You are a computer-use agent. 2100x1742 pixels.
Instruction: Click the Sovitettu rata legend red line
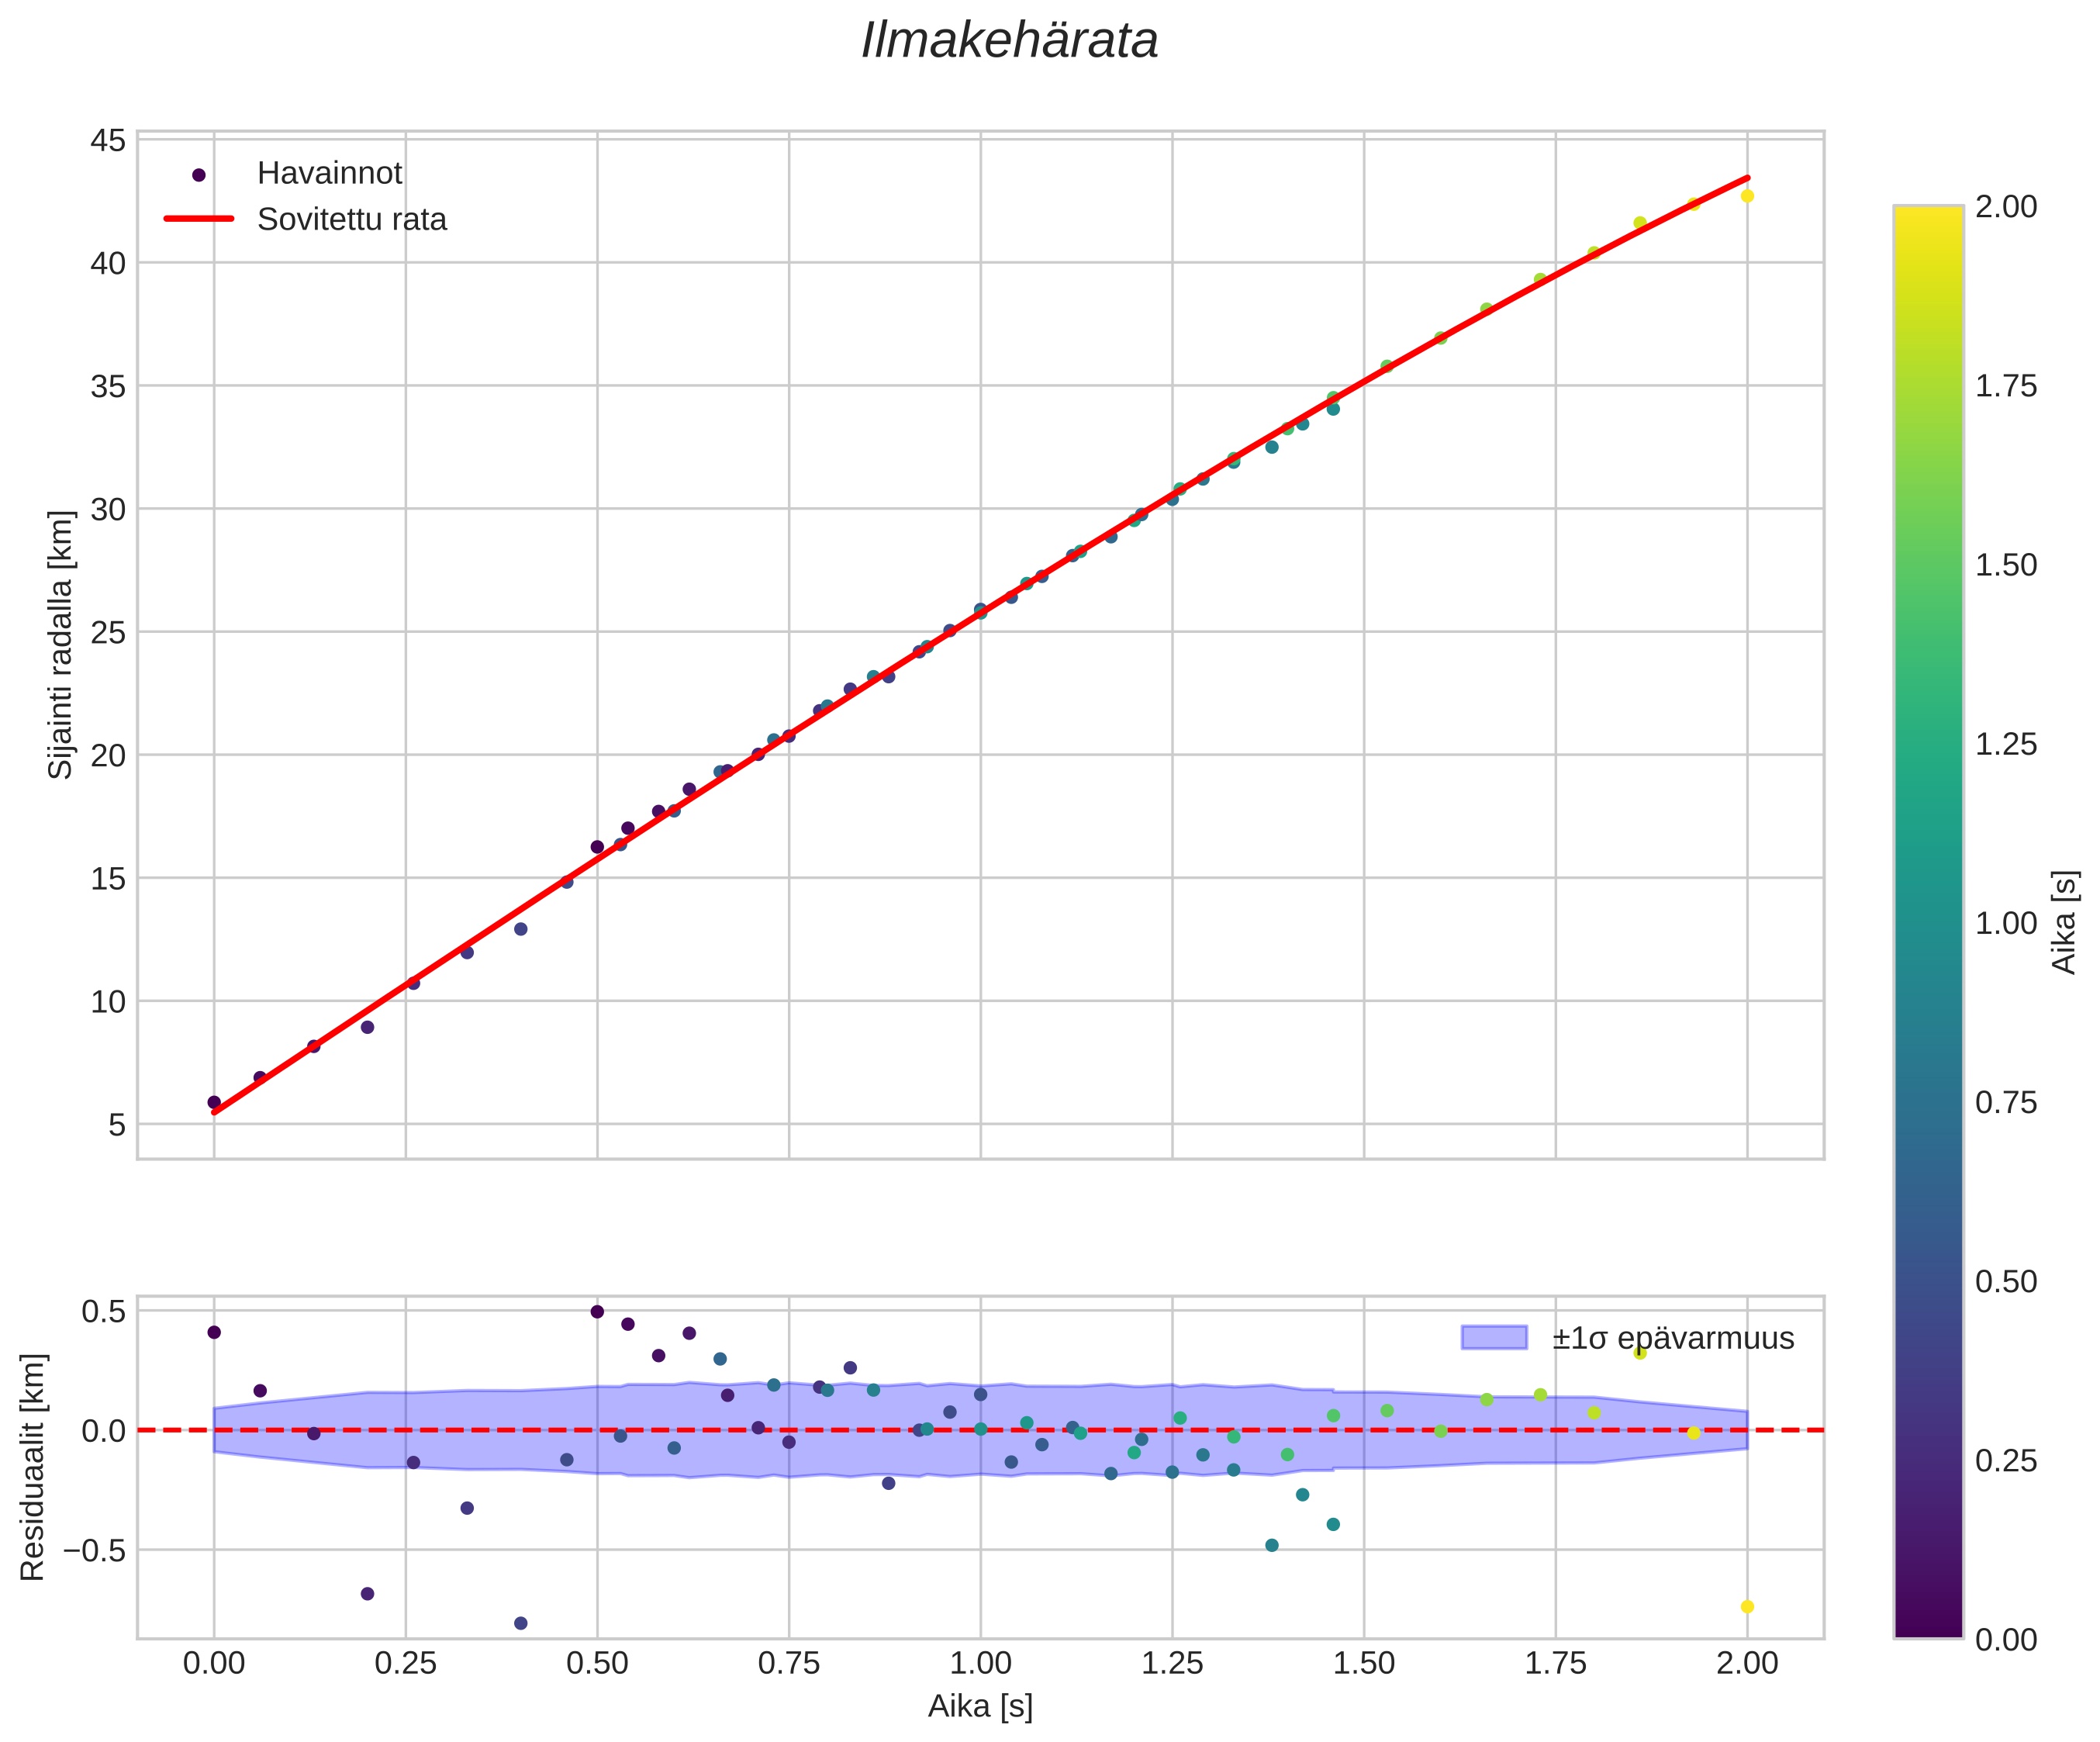198,219
